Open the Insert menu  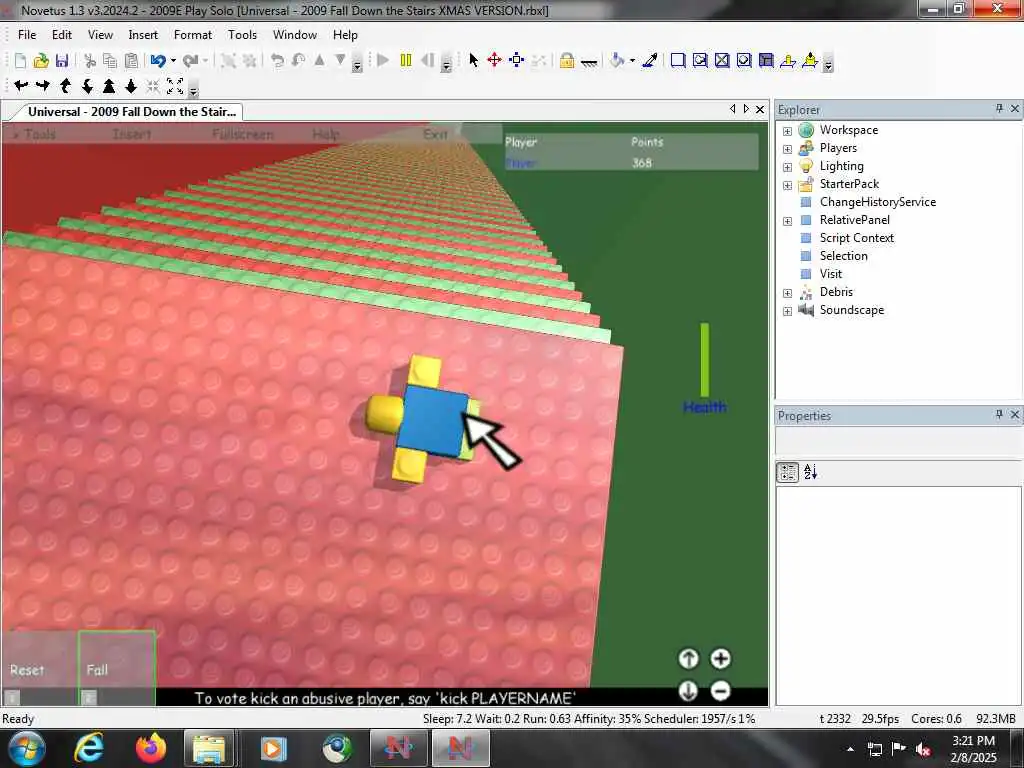[143, 35]
